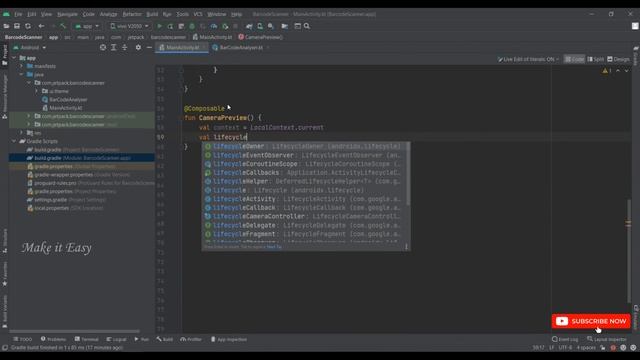Click the Search Everywhere magnifier icon
640x360 pixels.
[307, 26]
